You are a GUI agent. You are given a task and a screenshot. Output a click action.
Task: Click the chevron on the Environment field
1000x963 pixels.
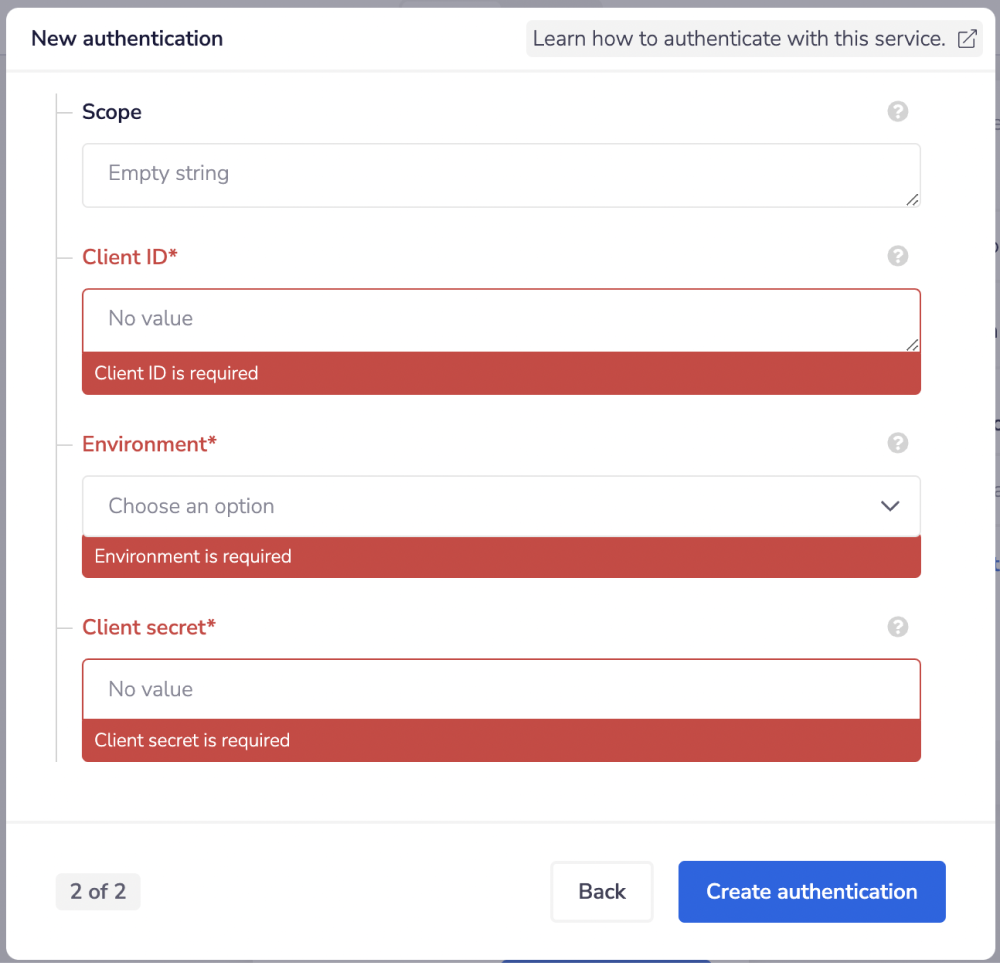pos(889,506)
